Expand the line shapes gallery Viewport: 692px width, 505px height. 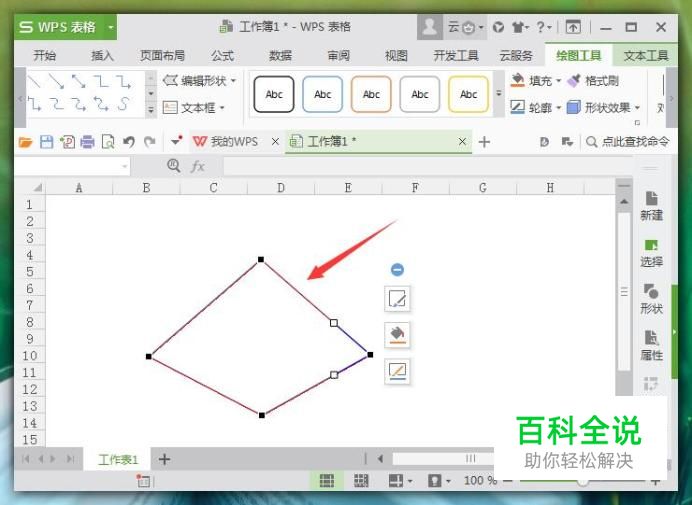tap(151, 109)
